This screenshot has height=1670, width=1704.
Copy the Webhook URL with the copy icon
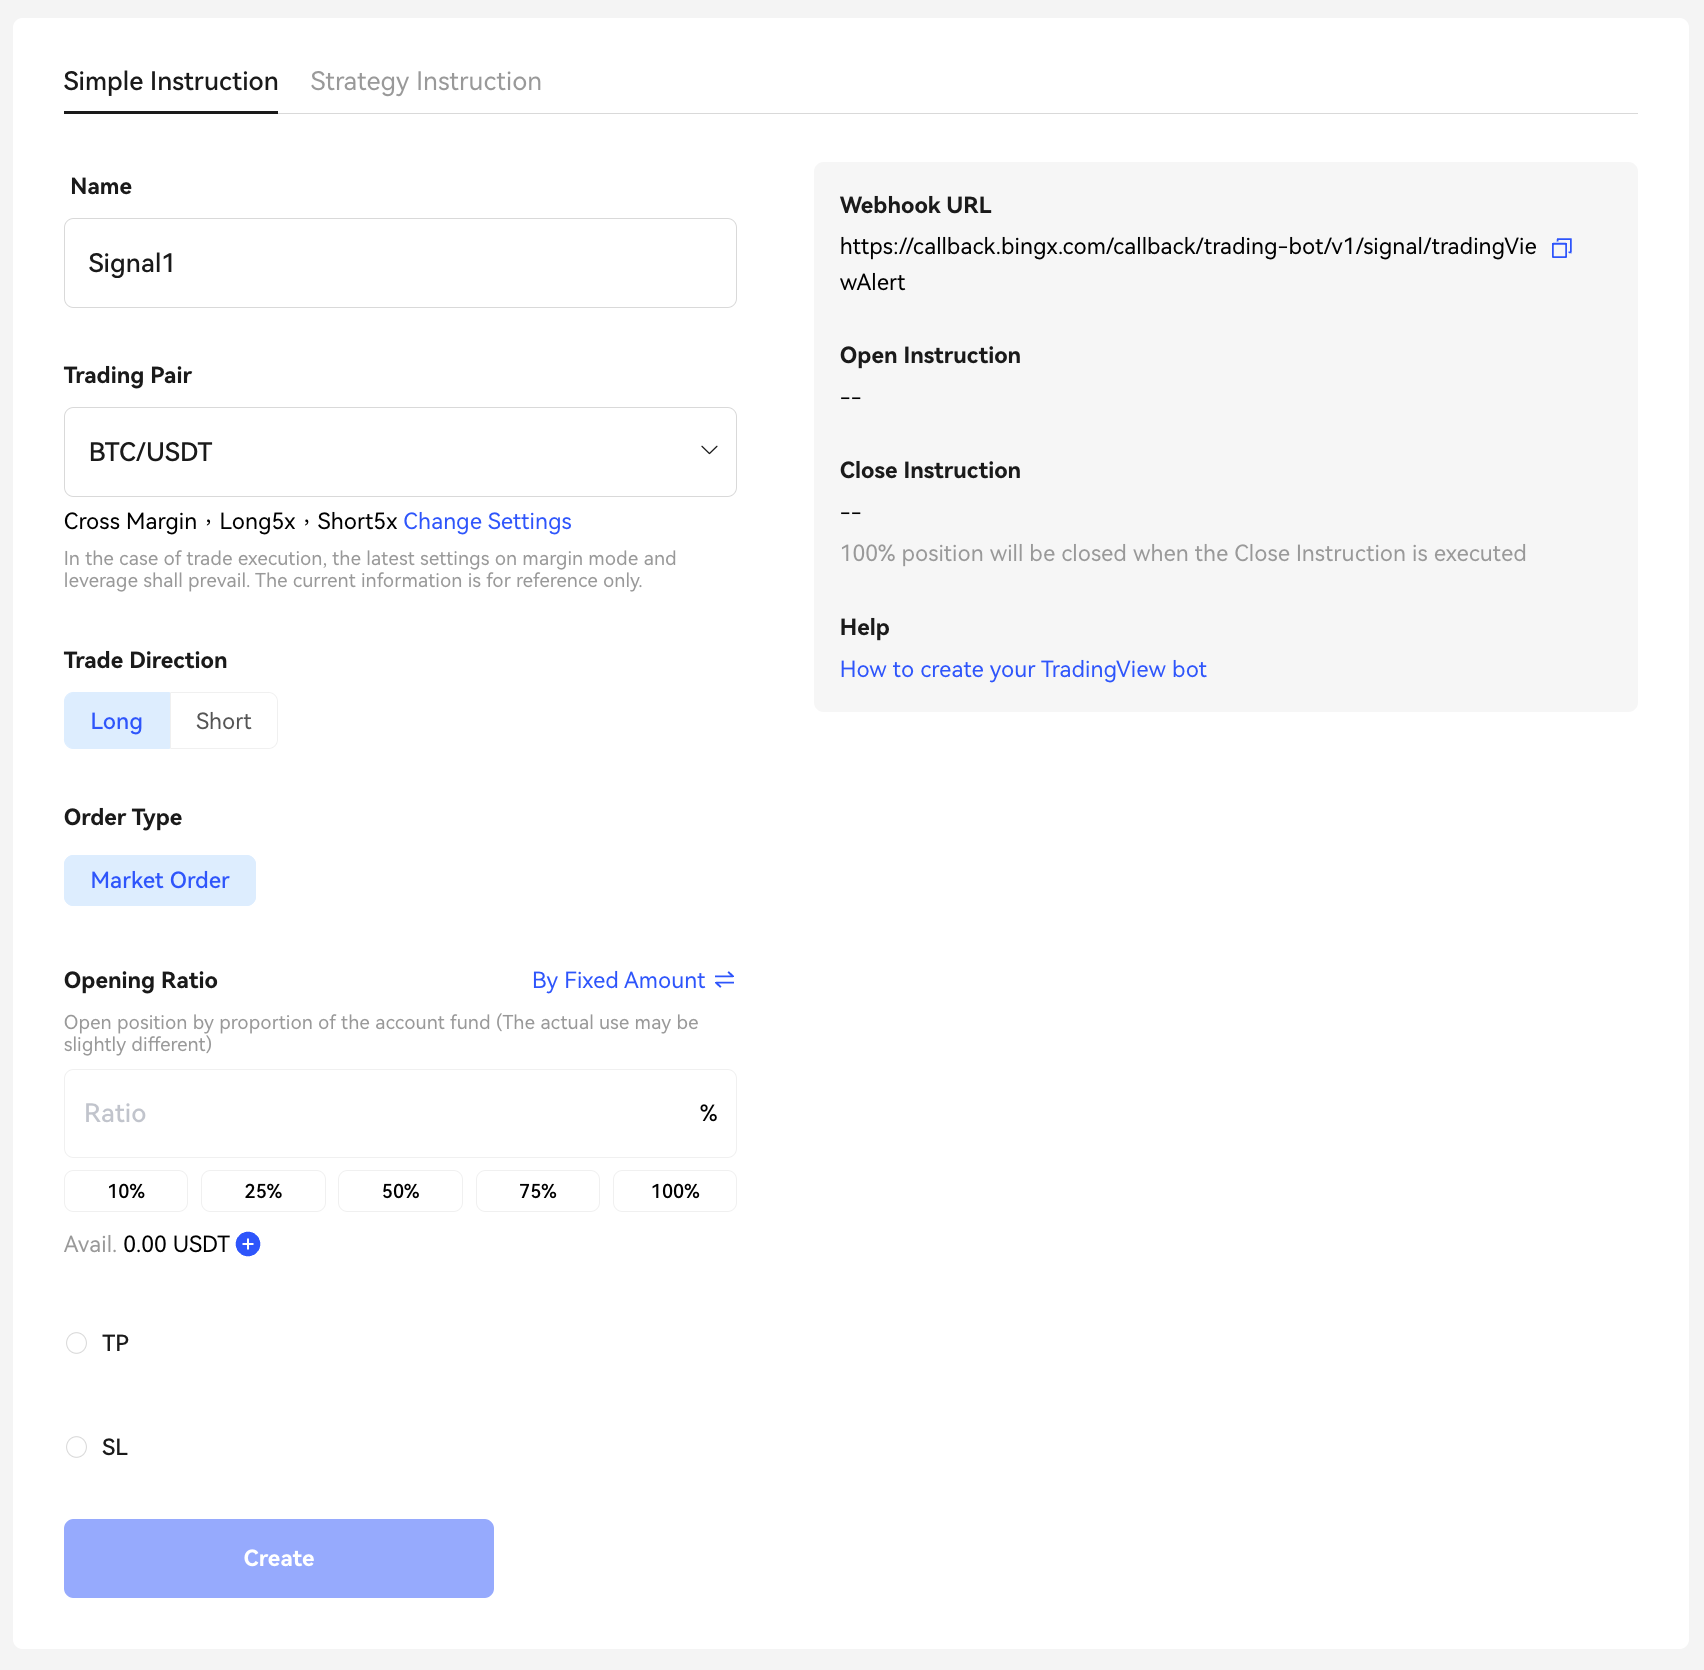pyautogui.click(x=1561, y=248)
